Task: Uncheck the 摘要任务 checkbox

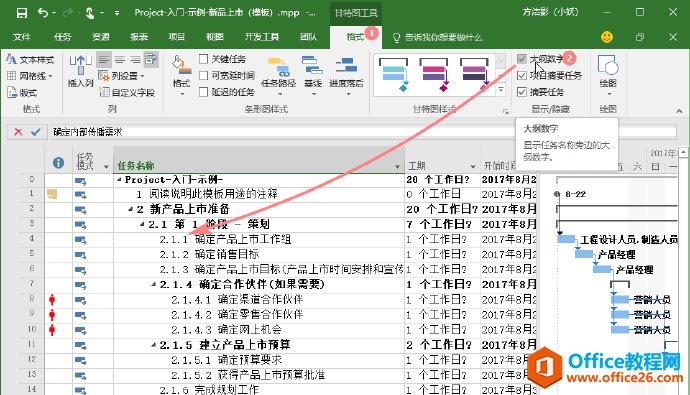Action: pos(522,92)
